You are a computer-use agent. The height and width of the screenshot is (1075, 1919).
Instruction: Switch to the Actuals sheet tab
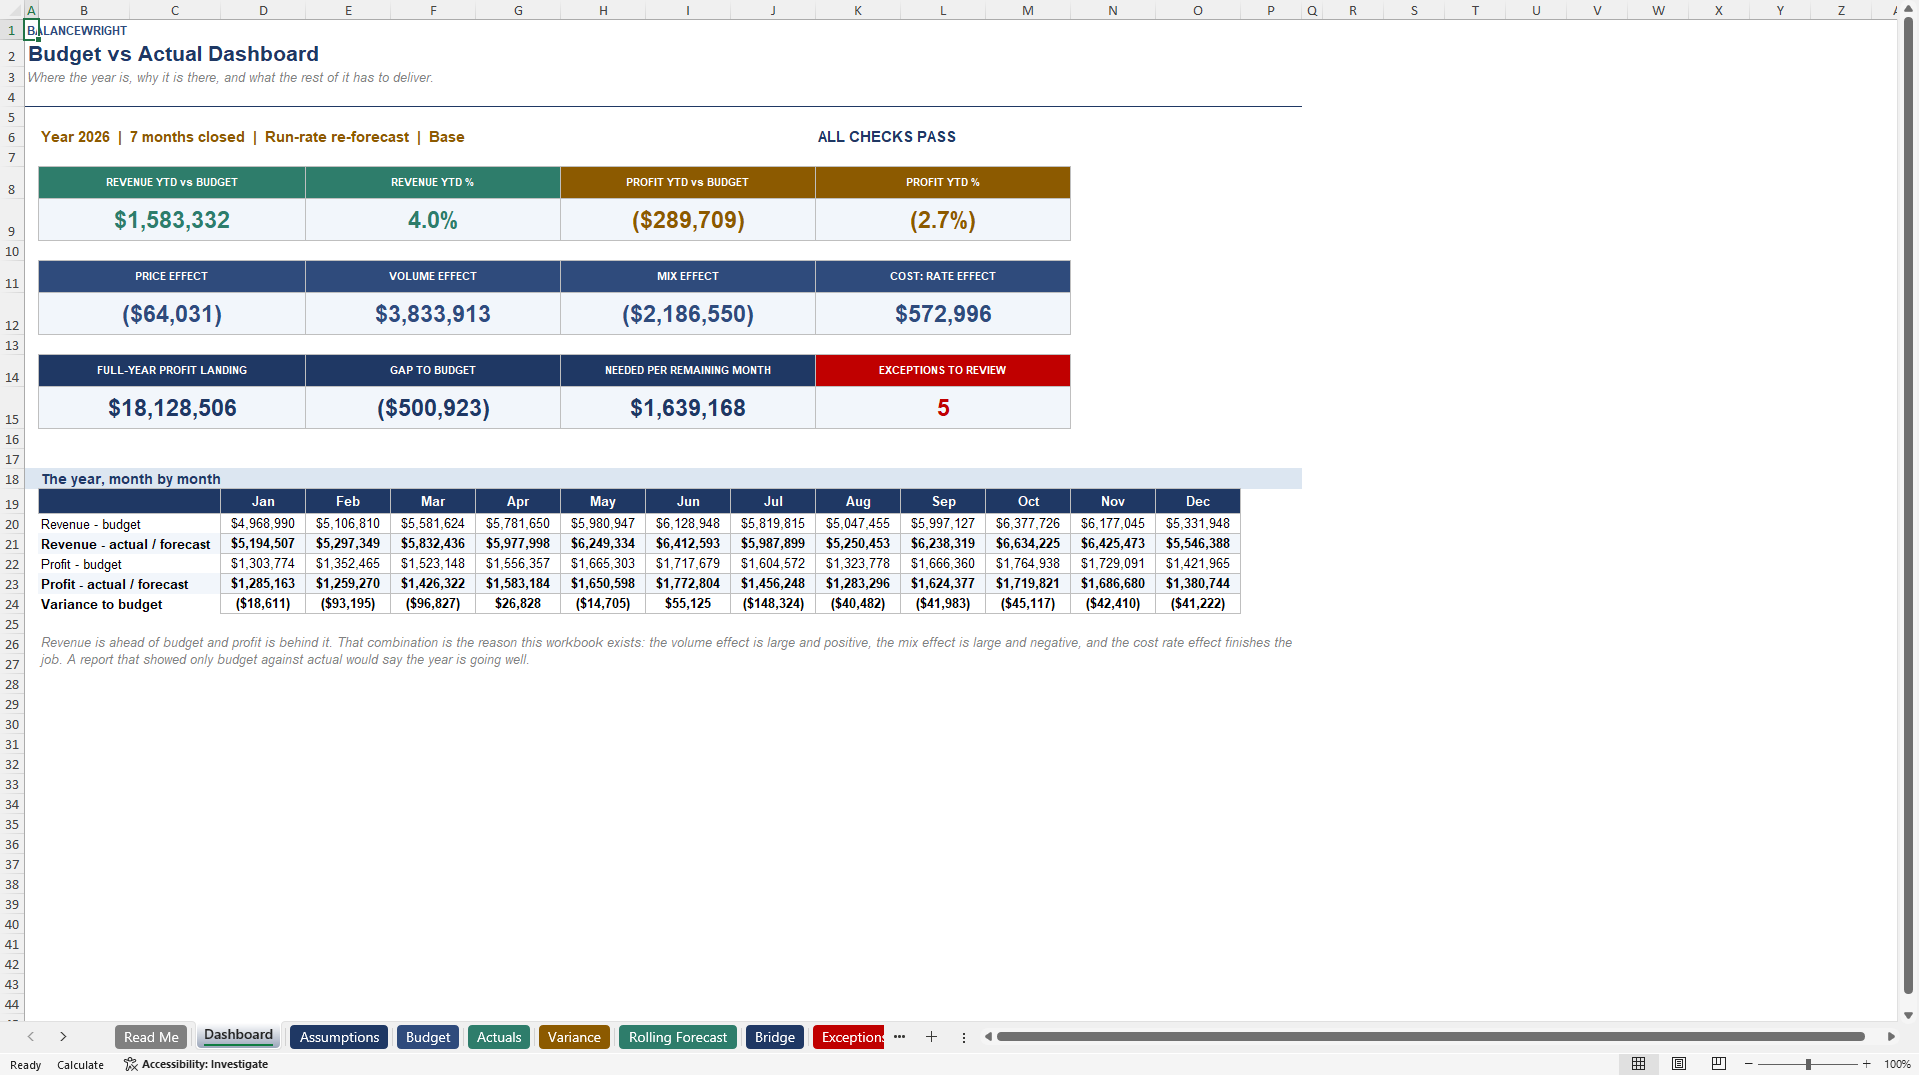pos(499,1037)
